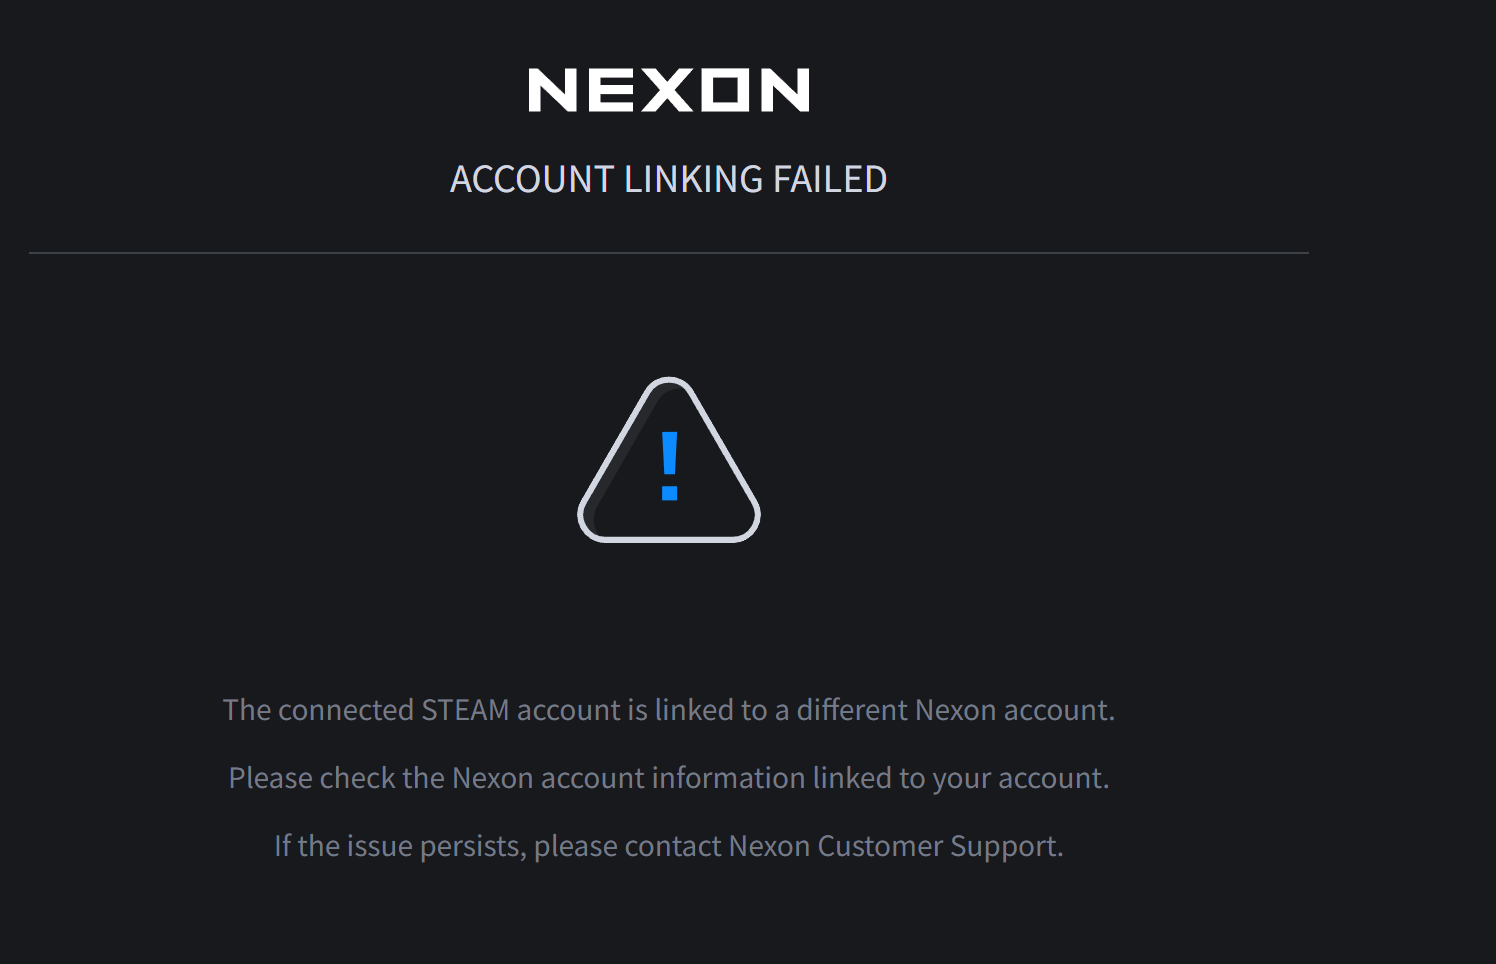Click the letter X in NEXON logo
Viewport: 1496px width, 964px height.
coord(667,90)
